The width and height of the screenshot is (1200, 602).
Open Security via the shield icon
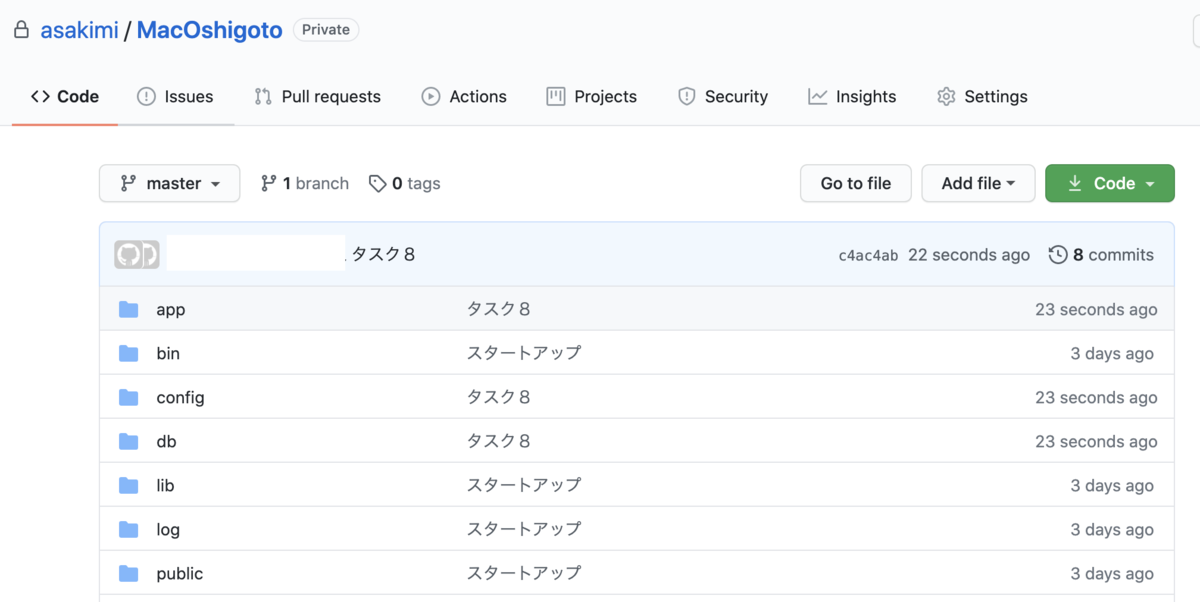point(687,96)
